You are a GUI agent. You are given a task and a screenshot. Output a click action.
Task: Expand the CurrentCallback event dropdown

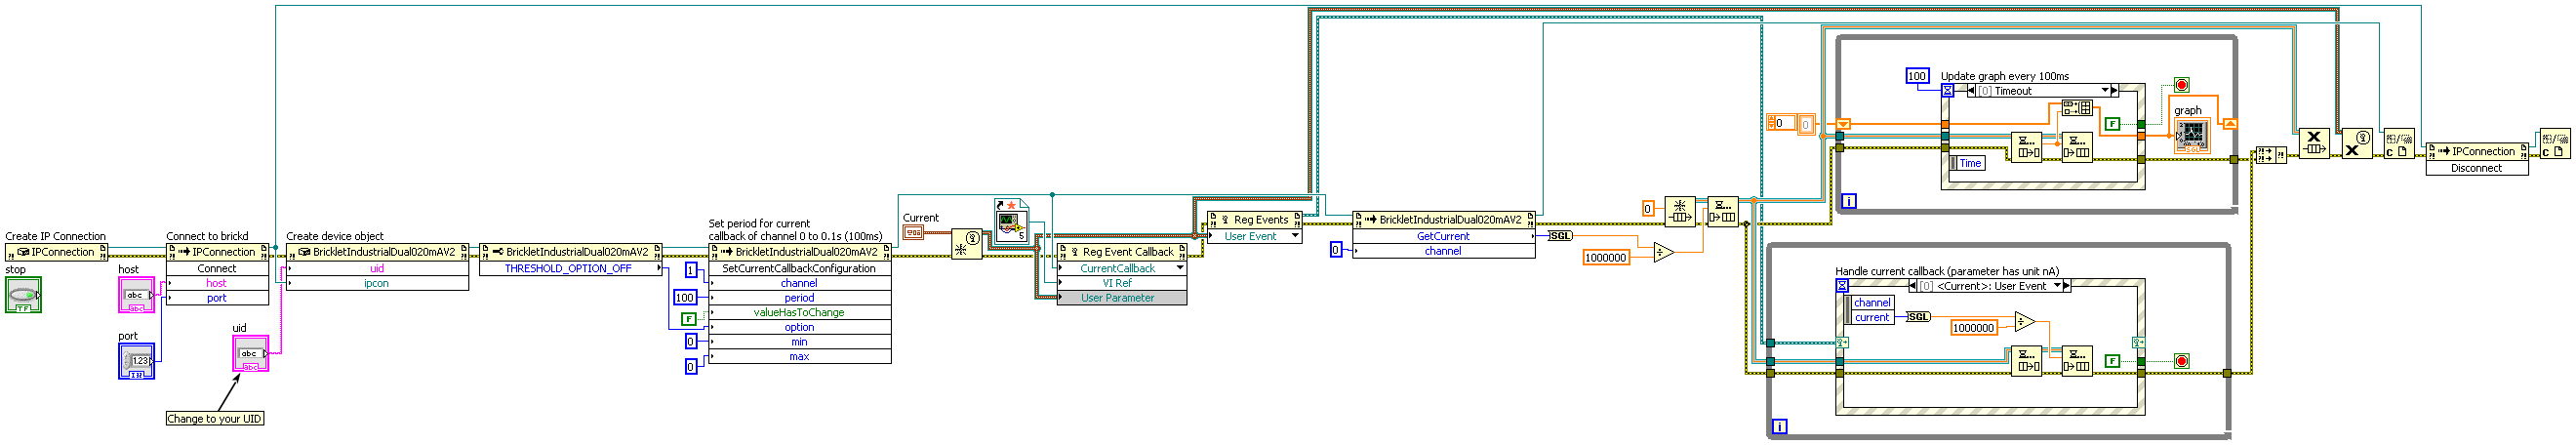(x=1179, y=268)
